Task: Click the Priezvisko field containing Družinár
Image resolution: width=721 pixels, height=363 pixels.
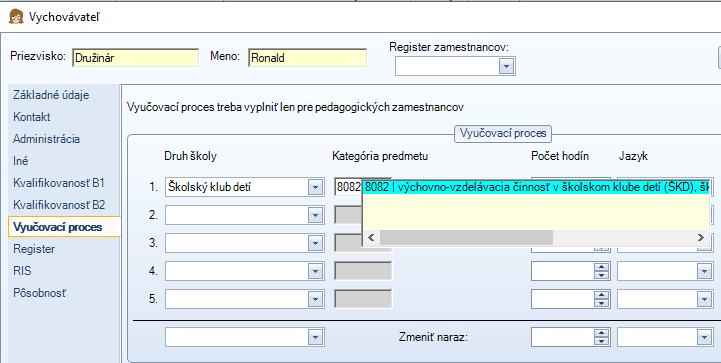Action: pos(136,58)
